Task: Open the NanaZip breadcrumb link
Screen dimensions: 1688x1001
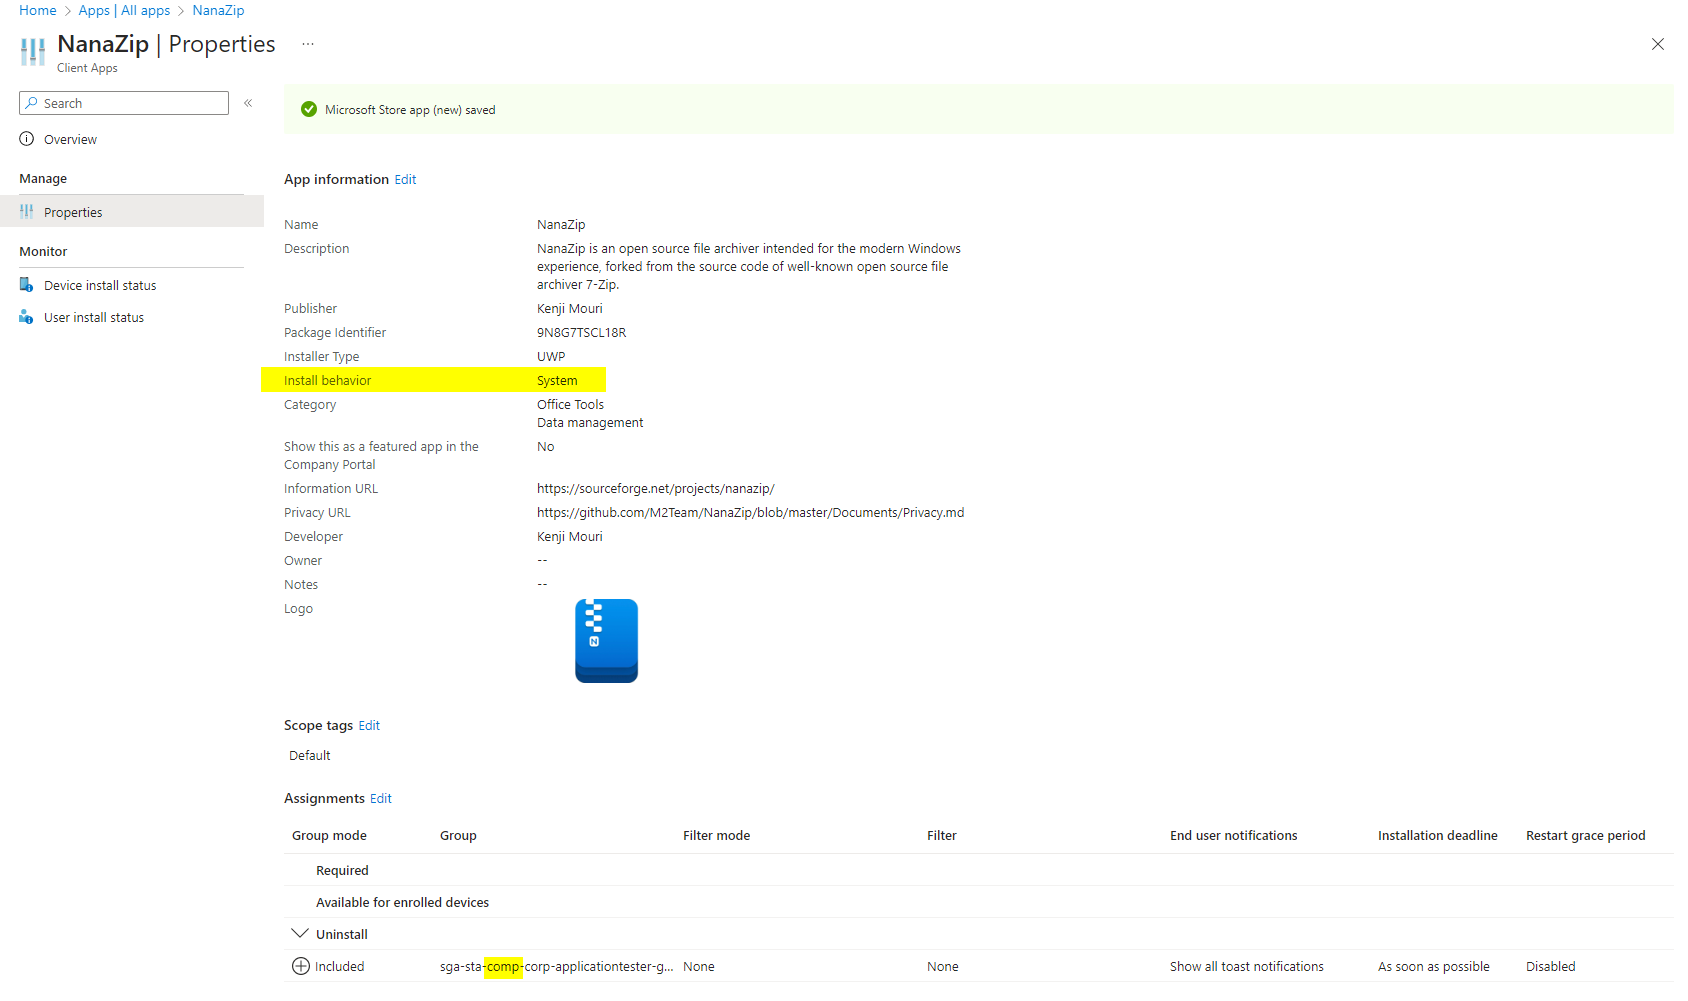Action: click(218, 10)
